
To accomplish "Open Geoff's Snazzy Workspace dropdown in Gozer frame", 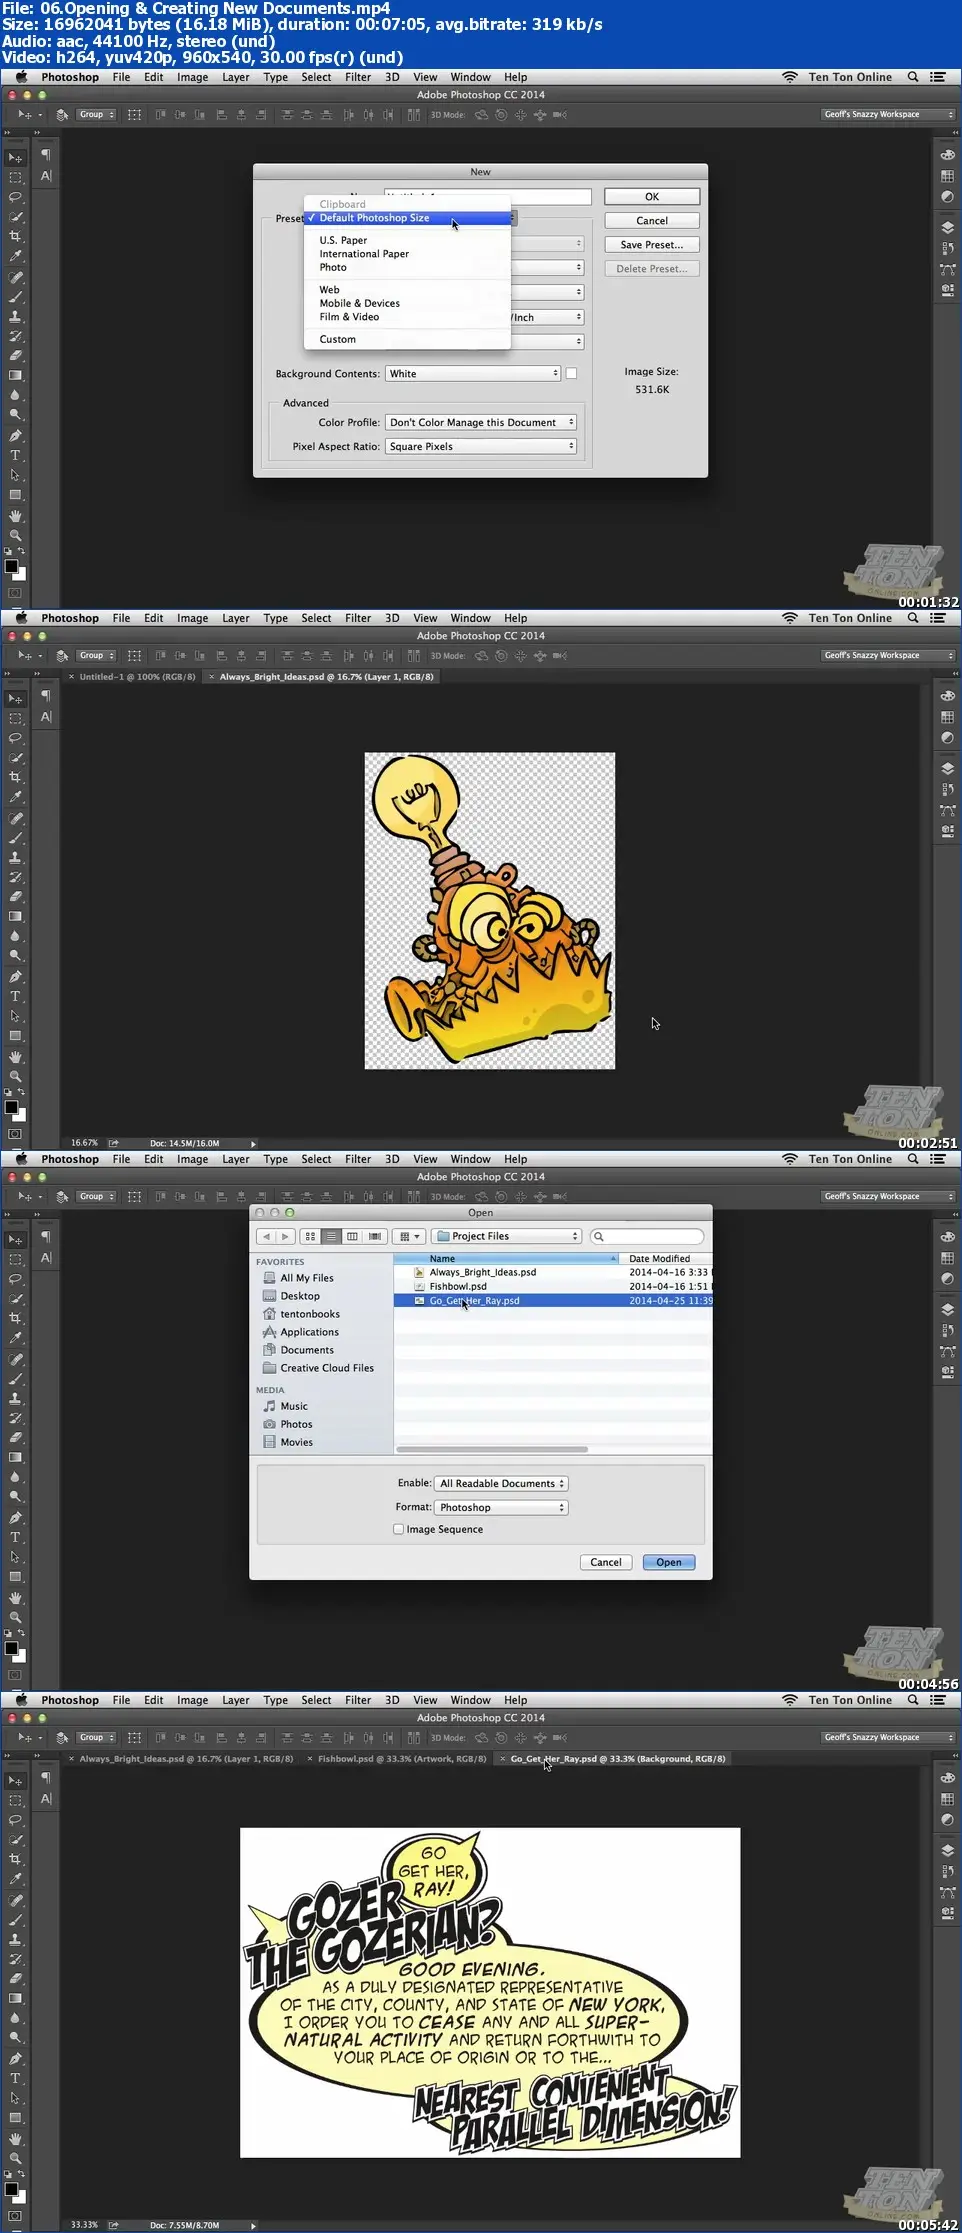I will (x=888, y=1737).
